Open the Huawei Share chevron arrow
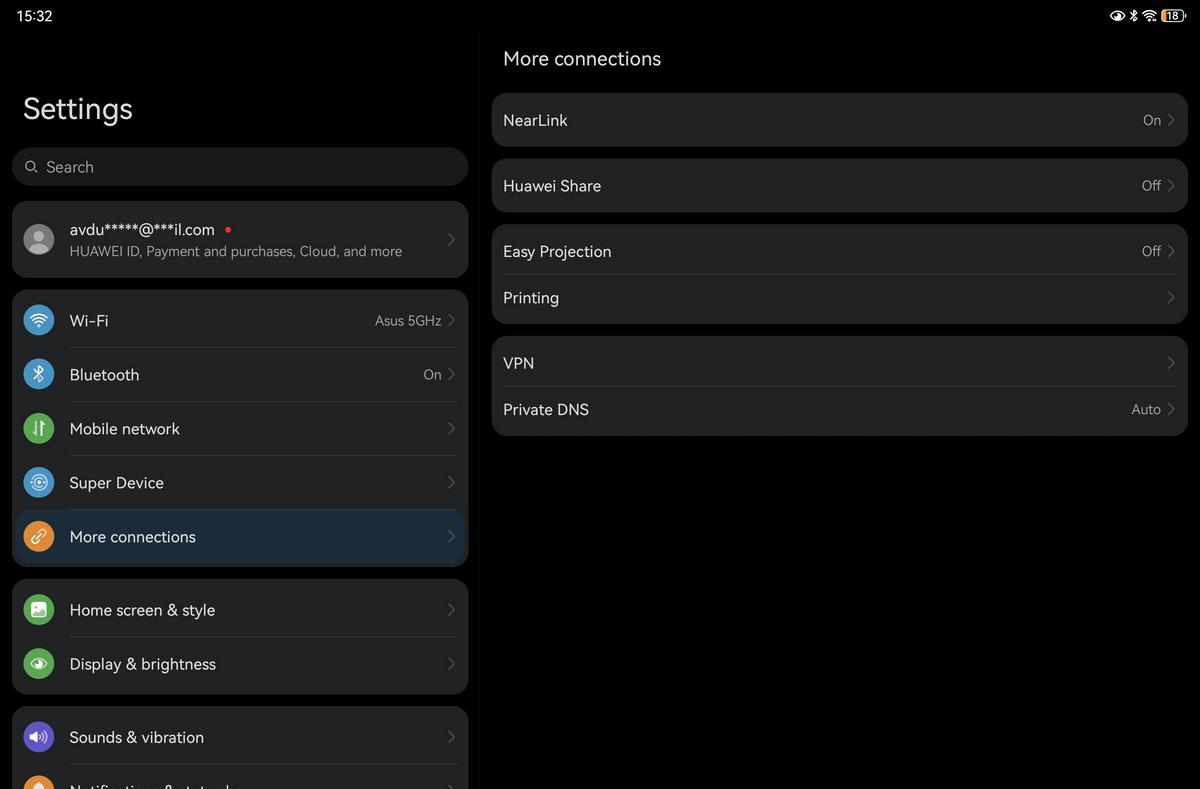The image size is (1200, 789). (x=1171, y=186)
